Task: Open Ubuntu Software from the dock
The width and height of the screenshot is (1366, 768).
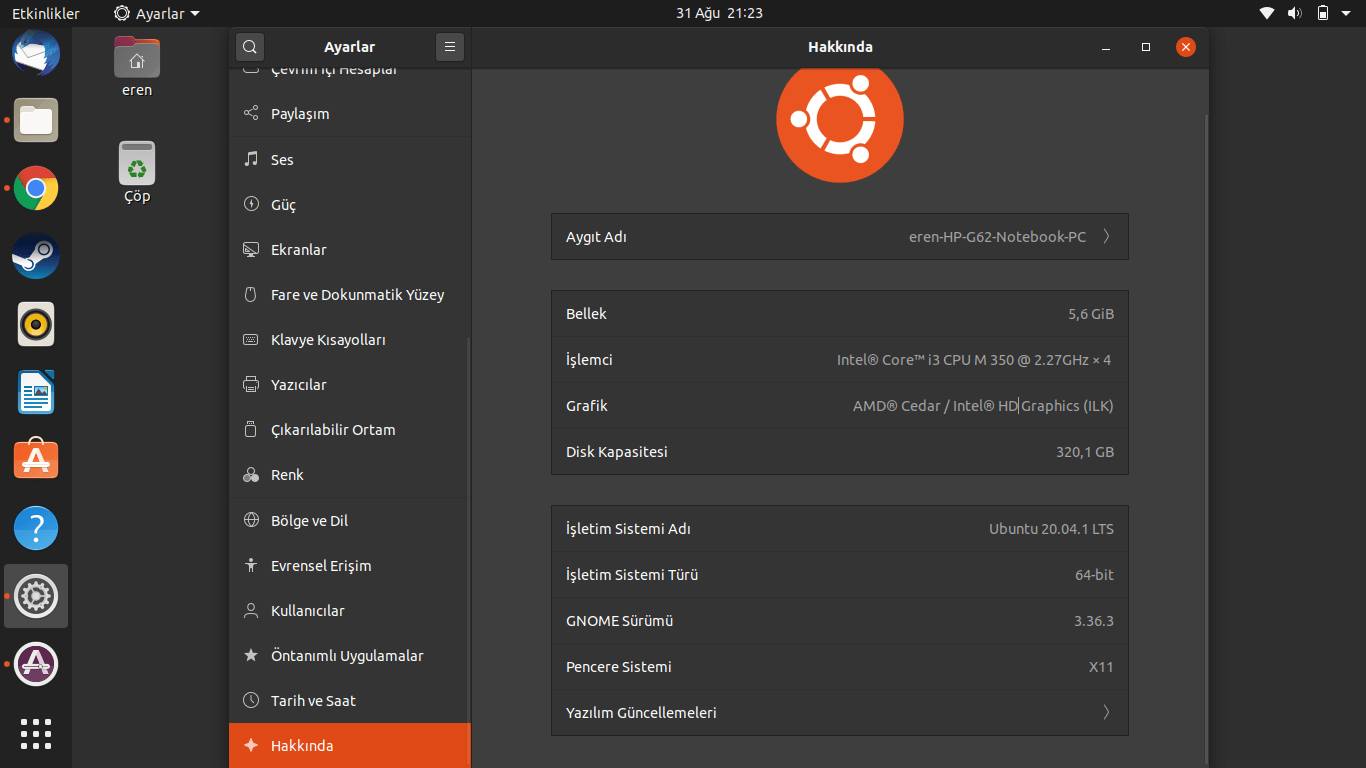Action: tap(36, 460)
